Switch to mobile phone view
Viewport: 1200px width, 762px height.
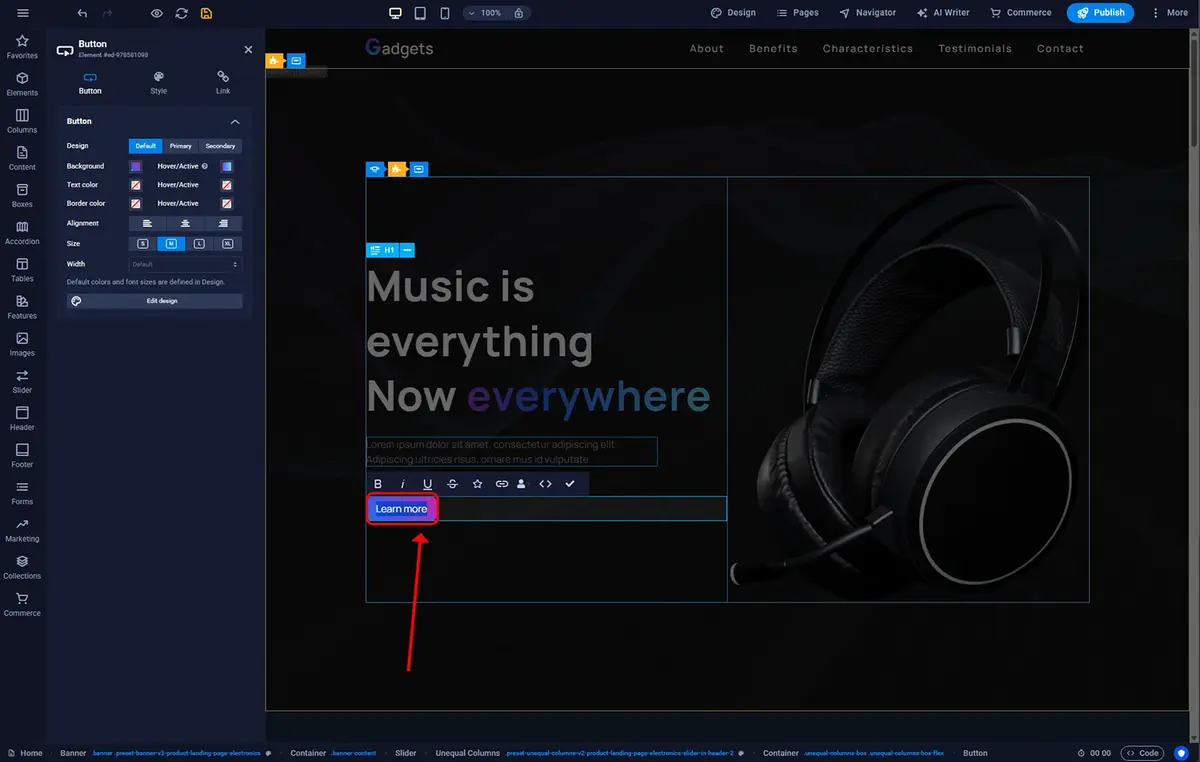[445, 13]
